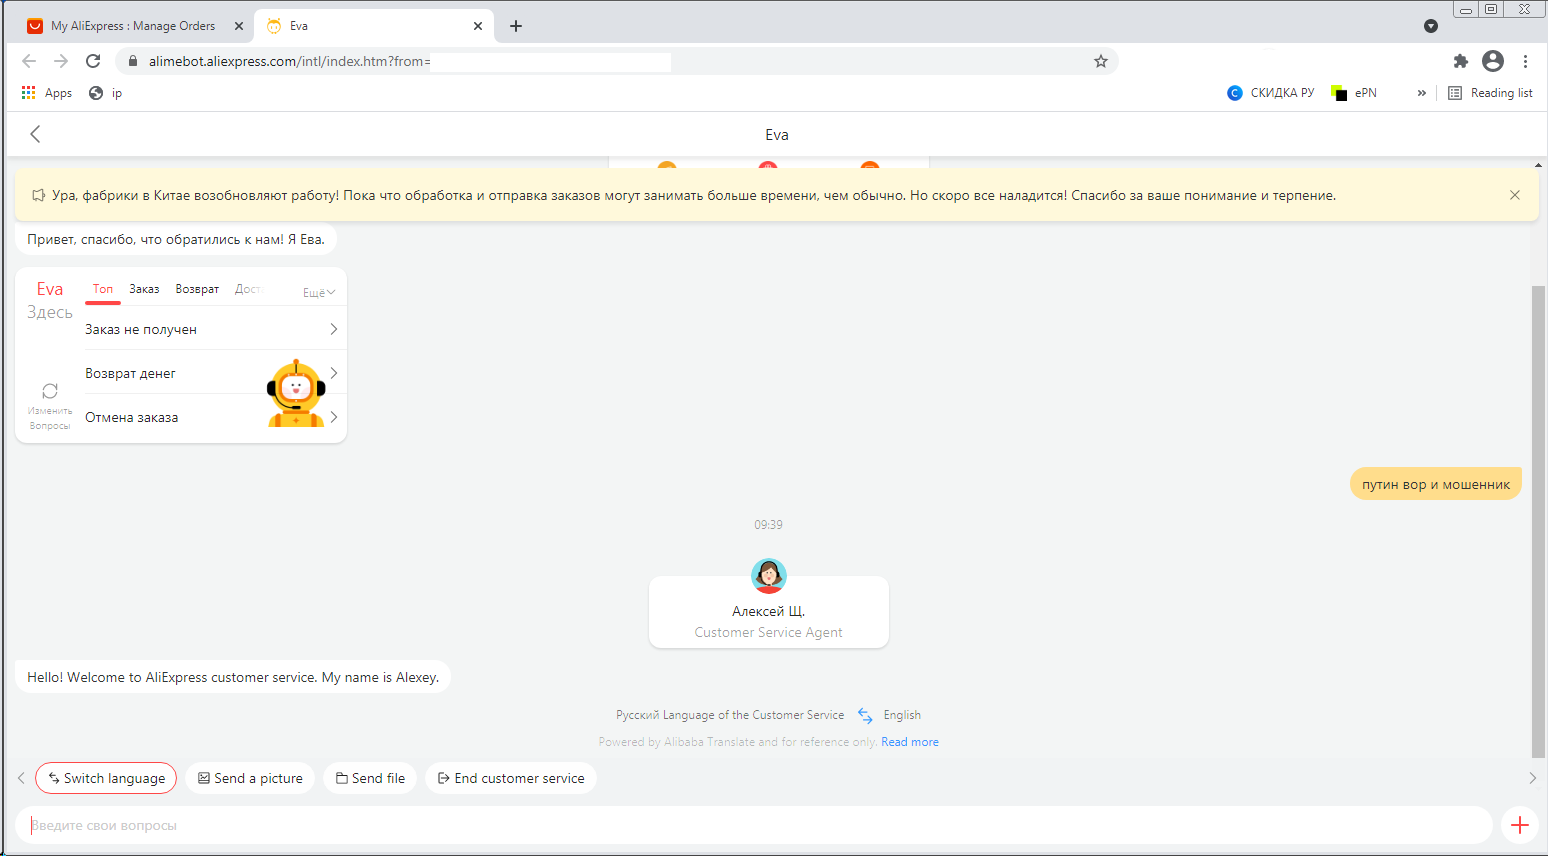
Task: Go back using the chat header arrow
Action: pyautogui.click(x=35, y=134)
